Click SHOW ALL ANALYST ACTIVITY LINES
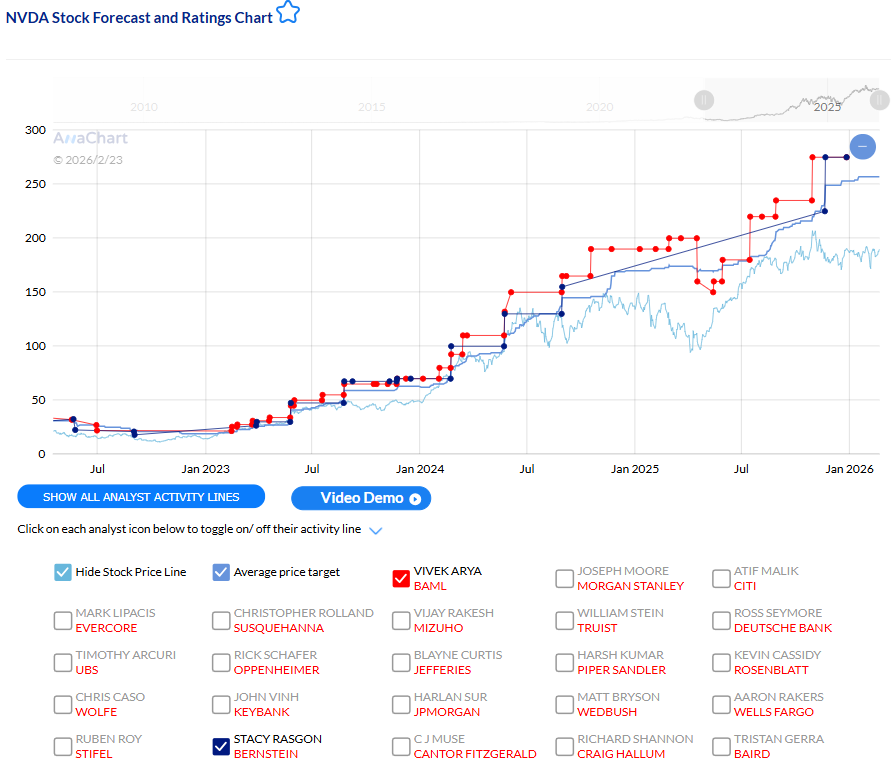The height and width of the screenshot is (771, 891). [x=140, y=497]
